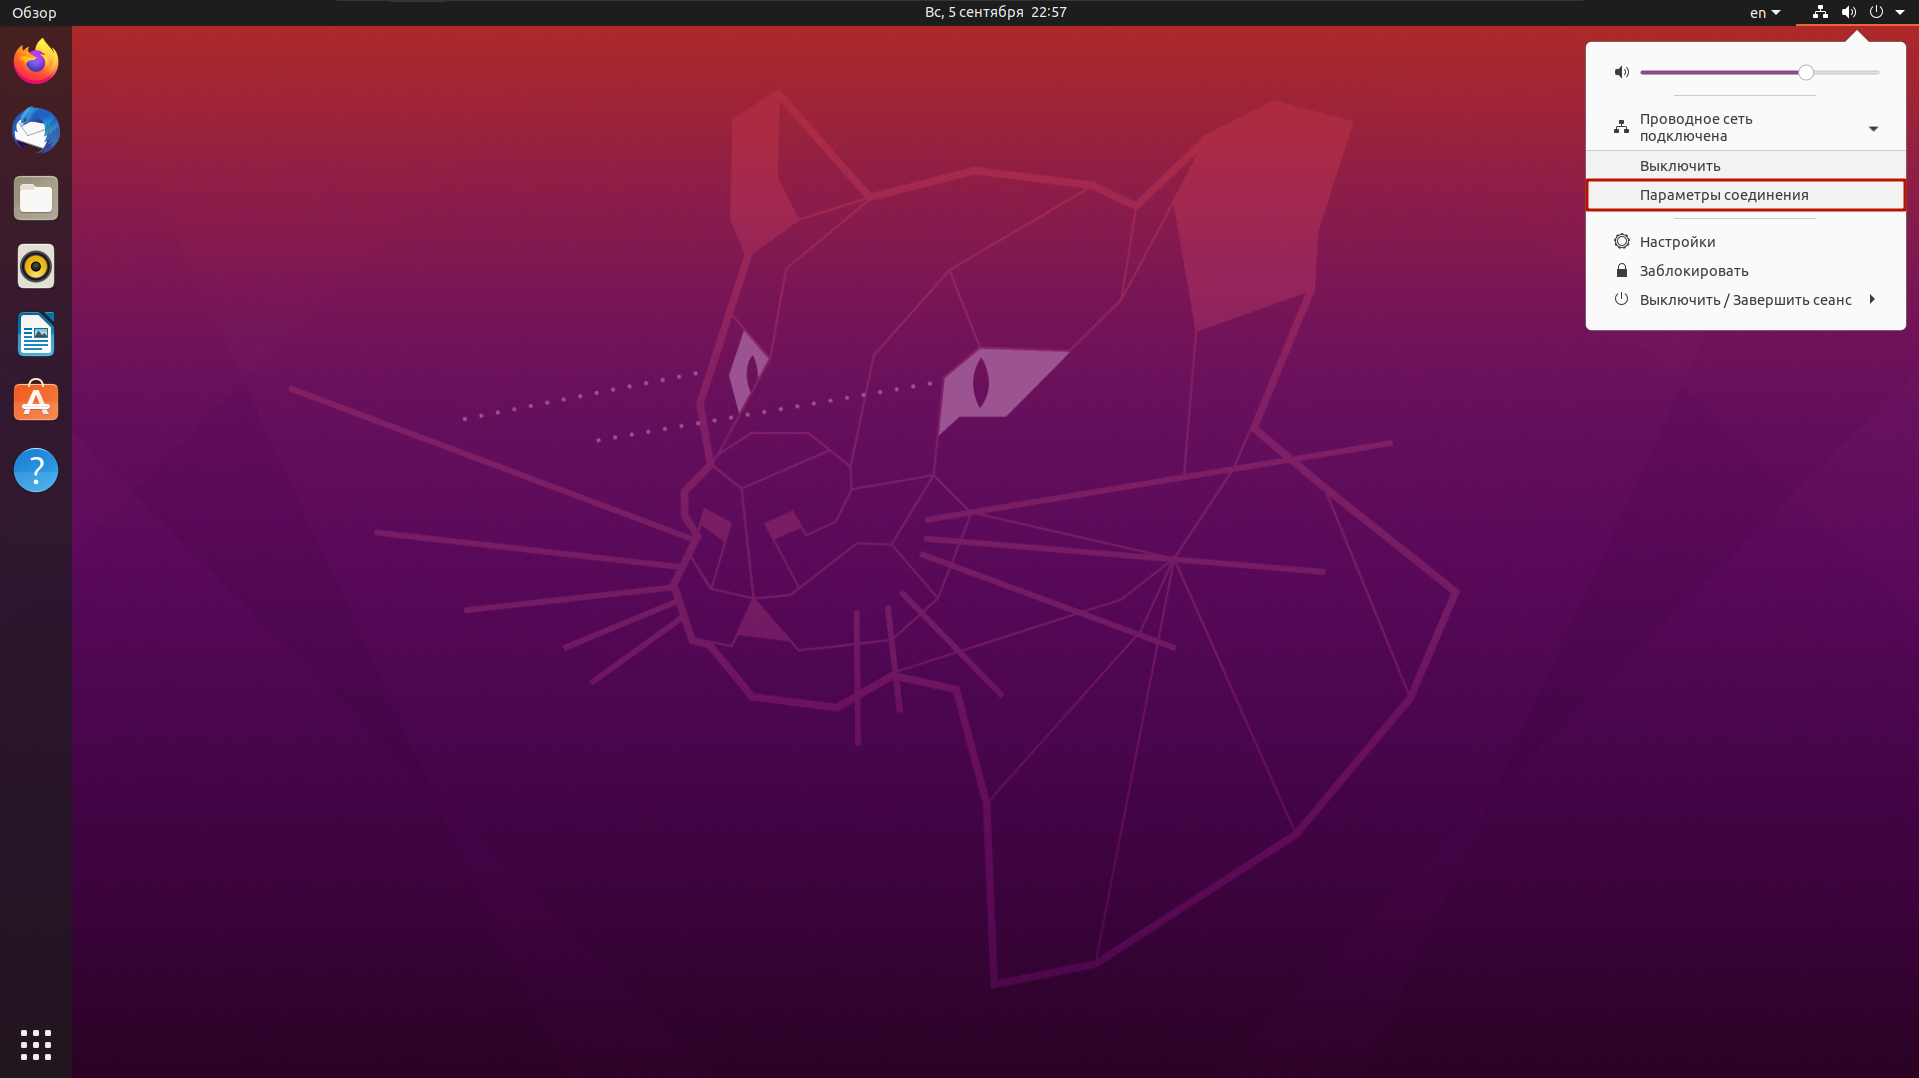Select 'Выключить' to turn off wired connection
The image size is (1919, 1078).
coord(1680,166)
